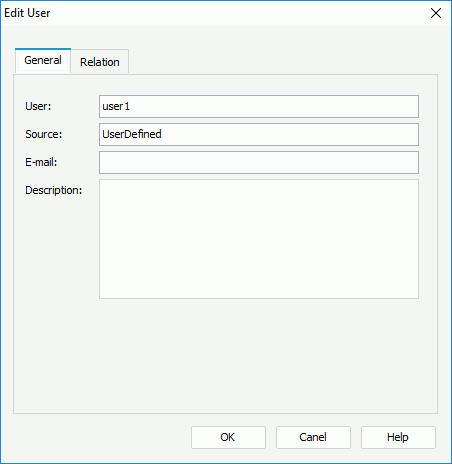The width and height of the screenshot is (452, 464).
Task: Click the E-mail: label
Action: pos(41,162)
